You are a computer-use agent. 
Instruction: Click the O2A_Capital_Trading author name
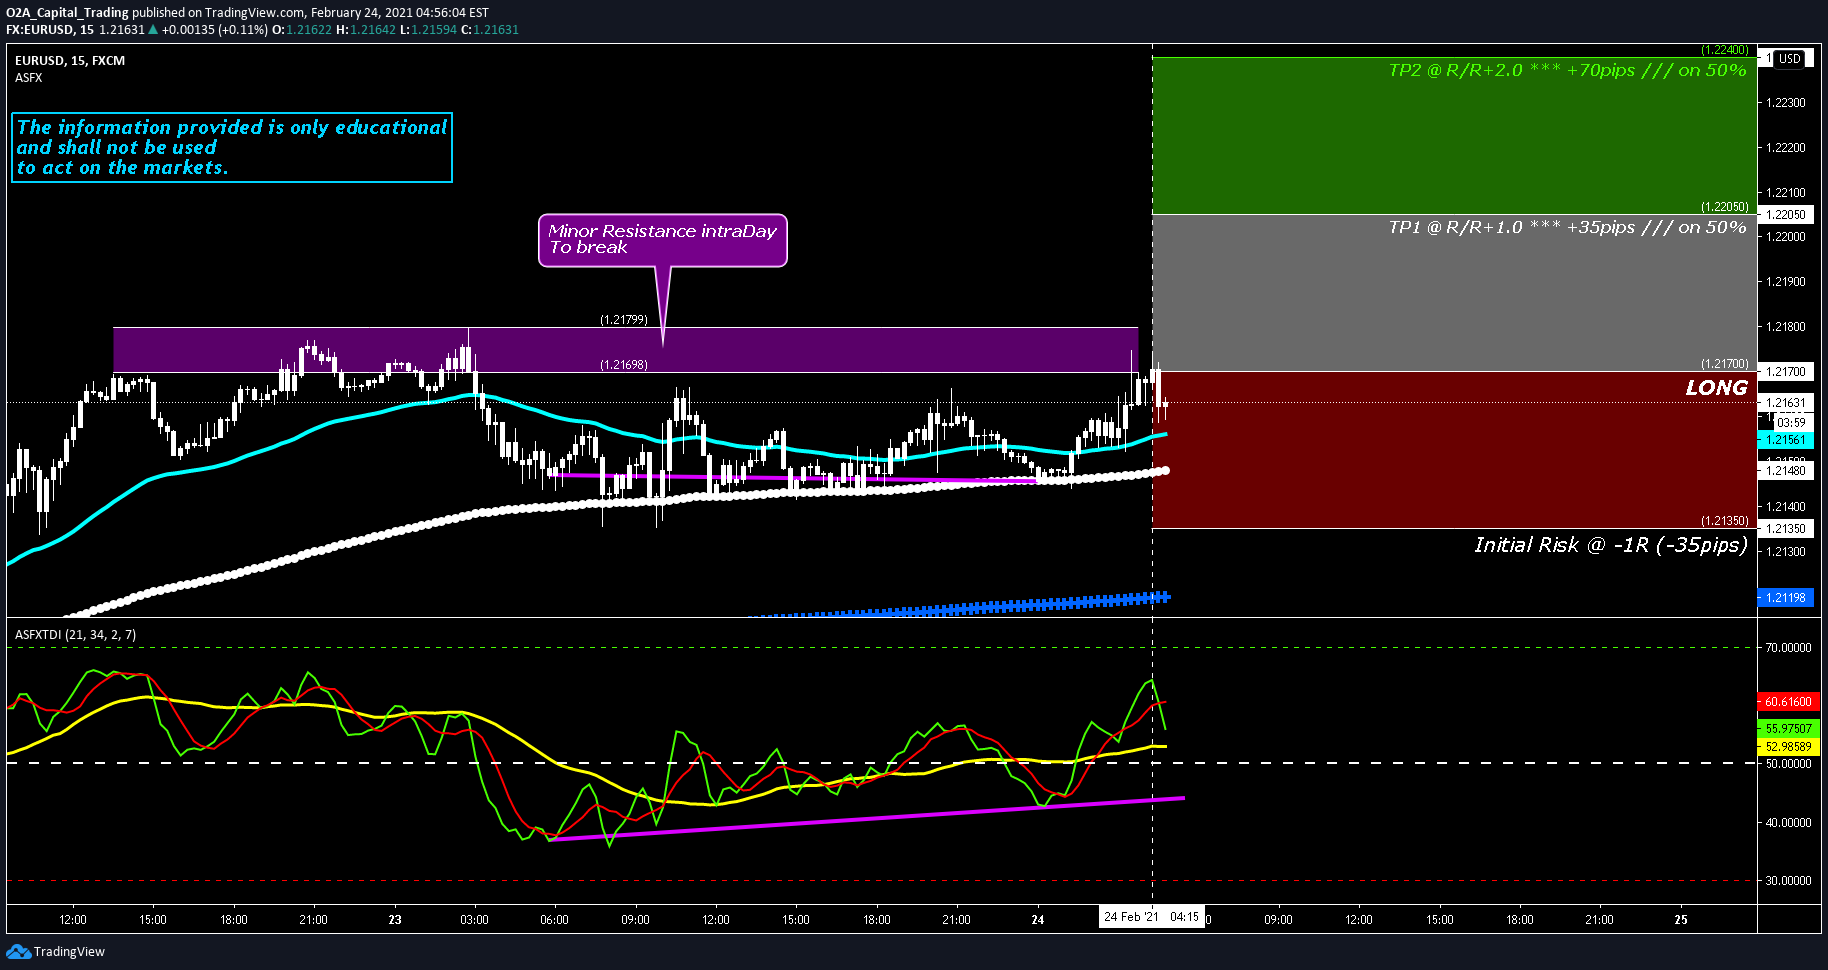pyautogui.click(x=67, y=13)
